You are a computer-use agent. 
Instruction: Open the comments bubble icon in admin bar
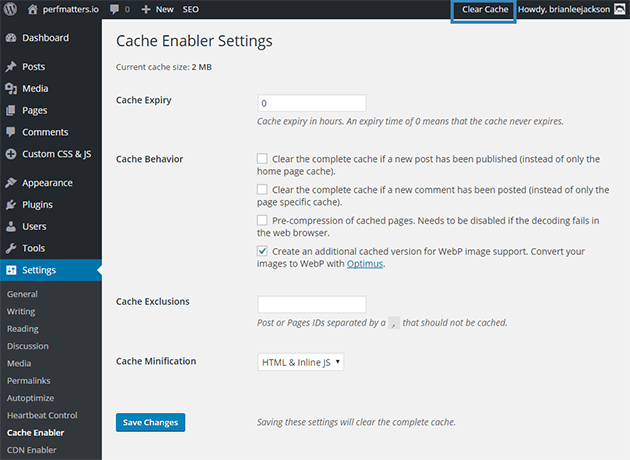point(115,9)
